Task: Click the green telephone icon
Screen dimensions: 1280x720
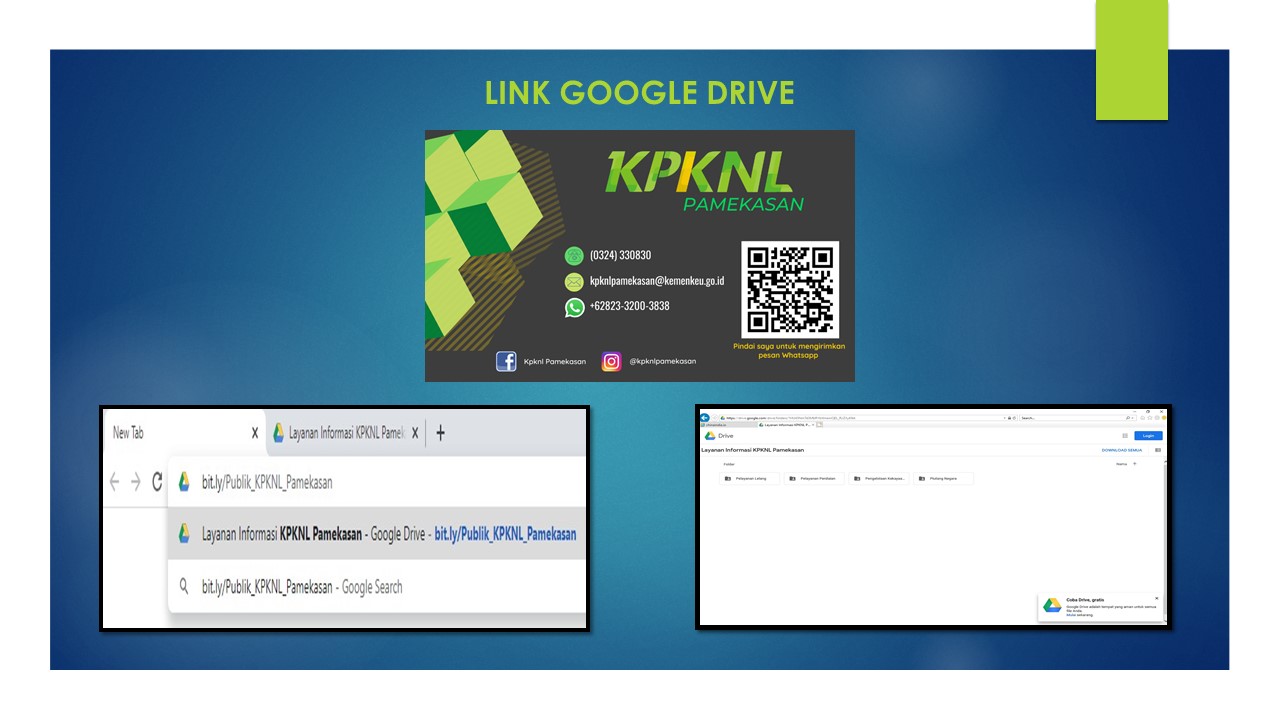Action: coord(574,256)
